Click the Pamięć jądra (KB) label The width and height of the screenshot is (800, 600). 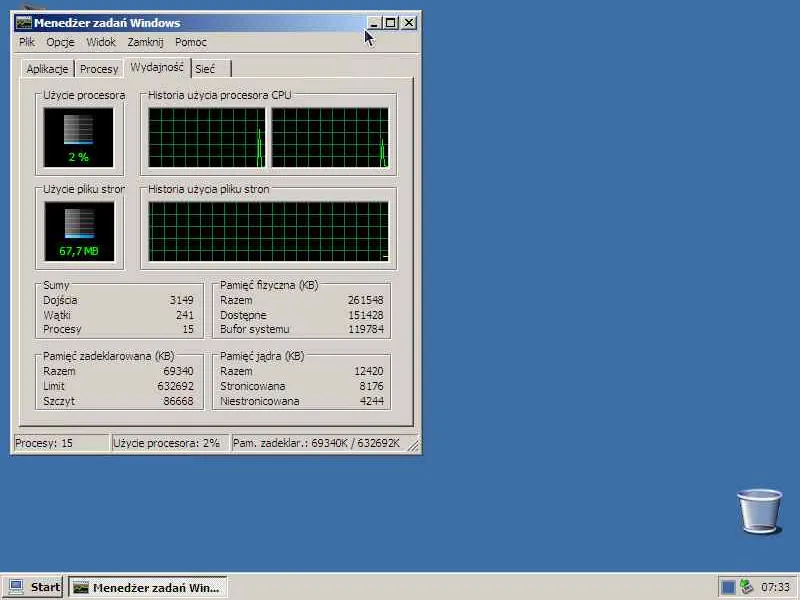point(262,356)
